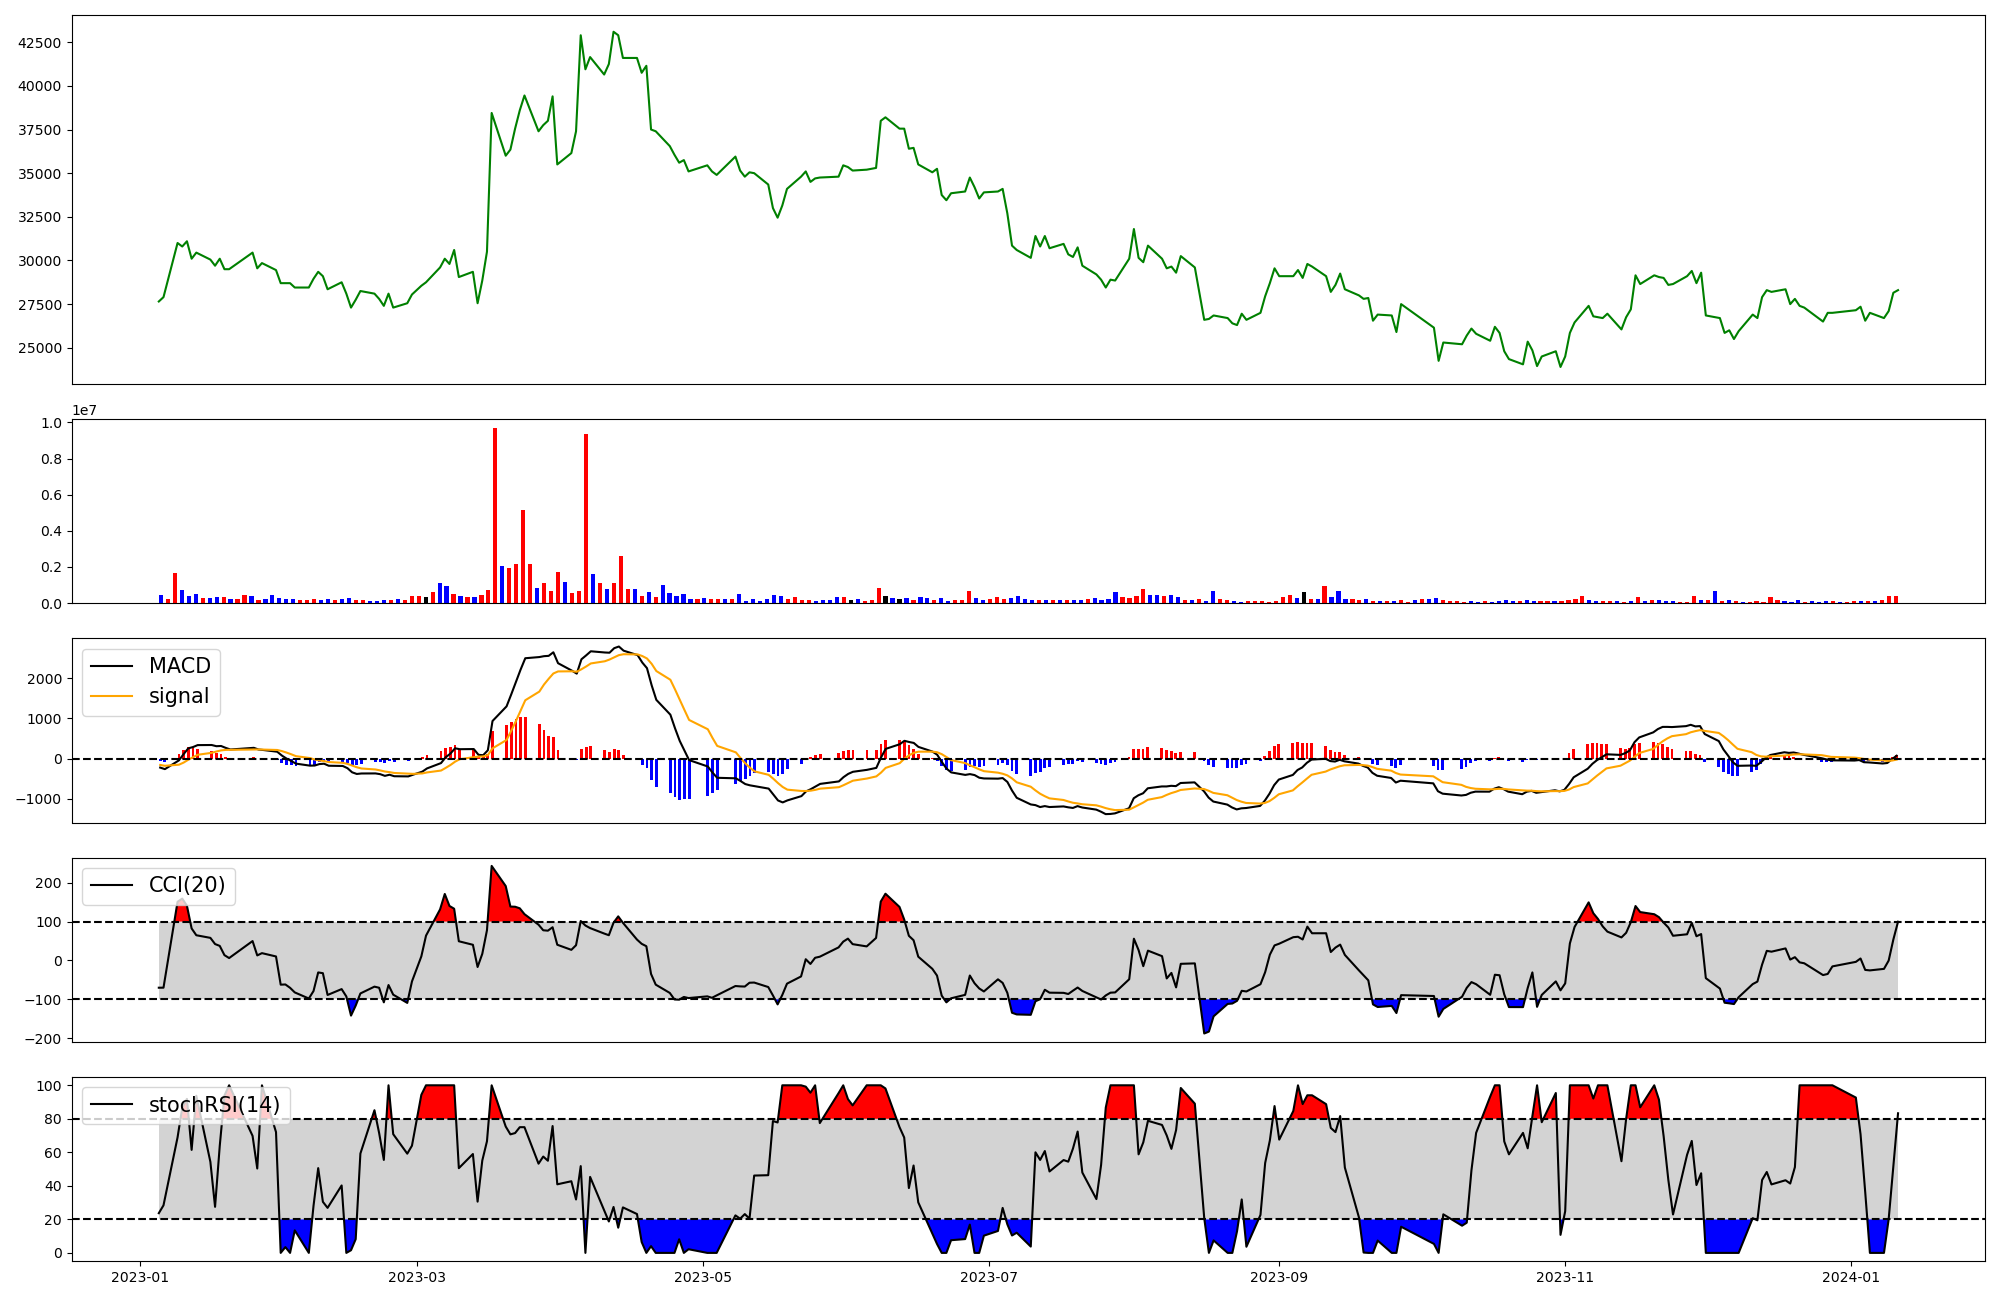Click the 40000 price axis tick
2000x1300 pixels.
click(x=41, y=86)
